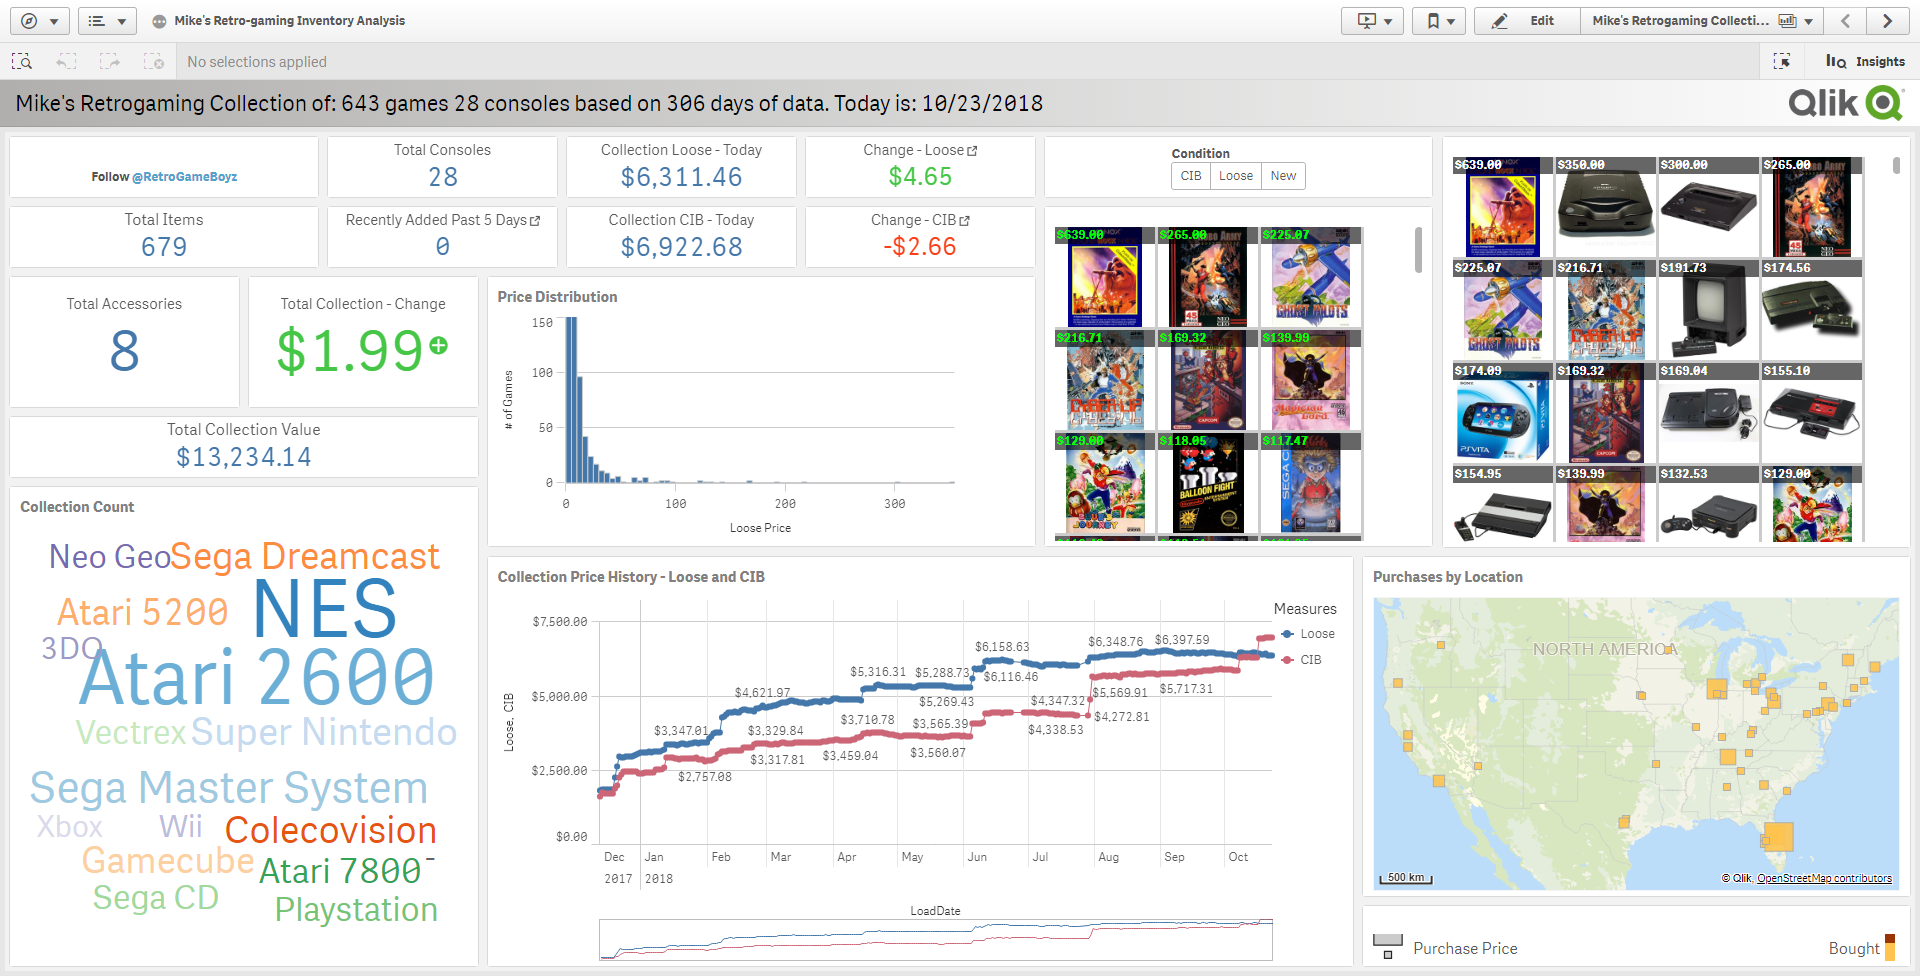This screenshot has width=1920, height=976.
Task: Go to previous sheet arrow
Action: tap(1845, 21)
